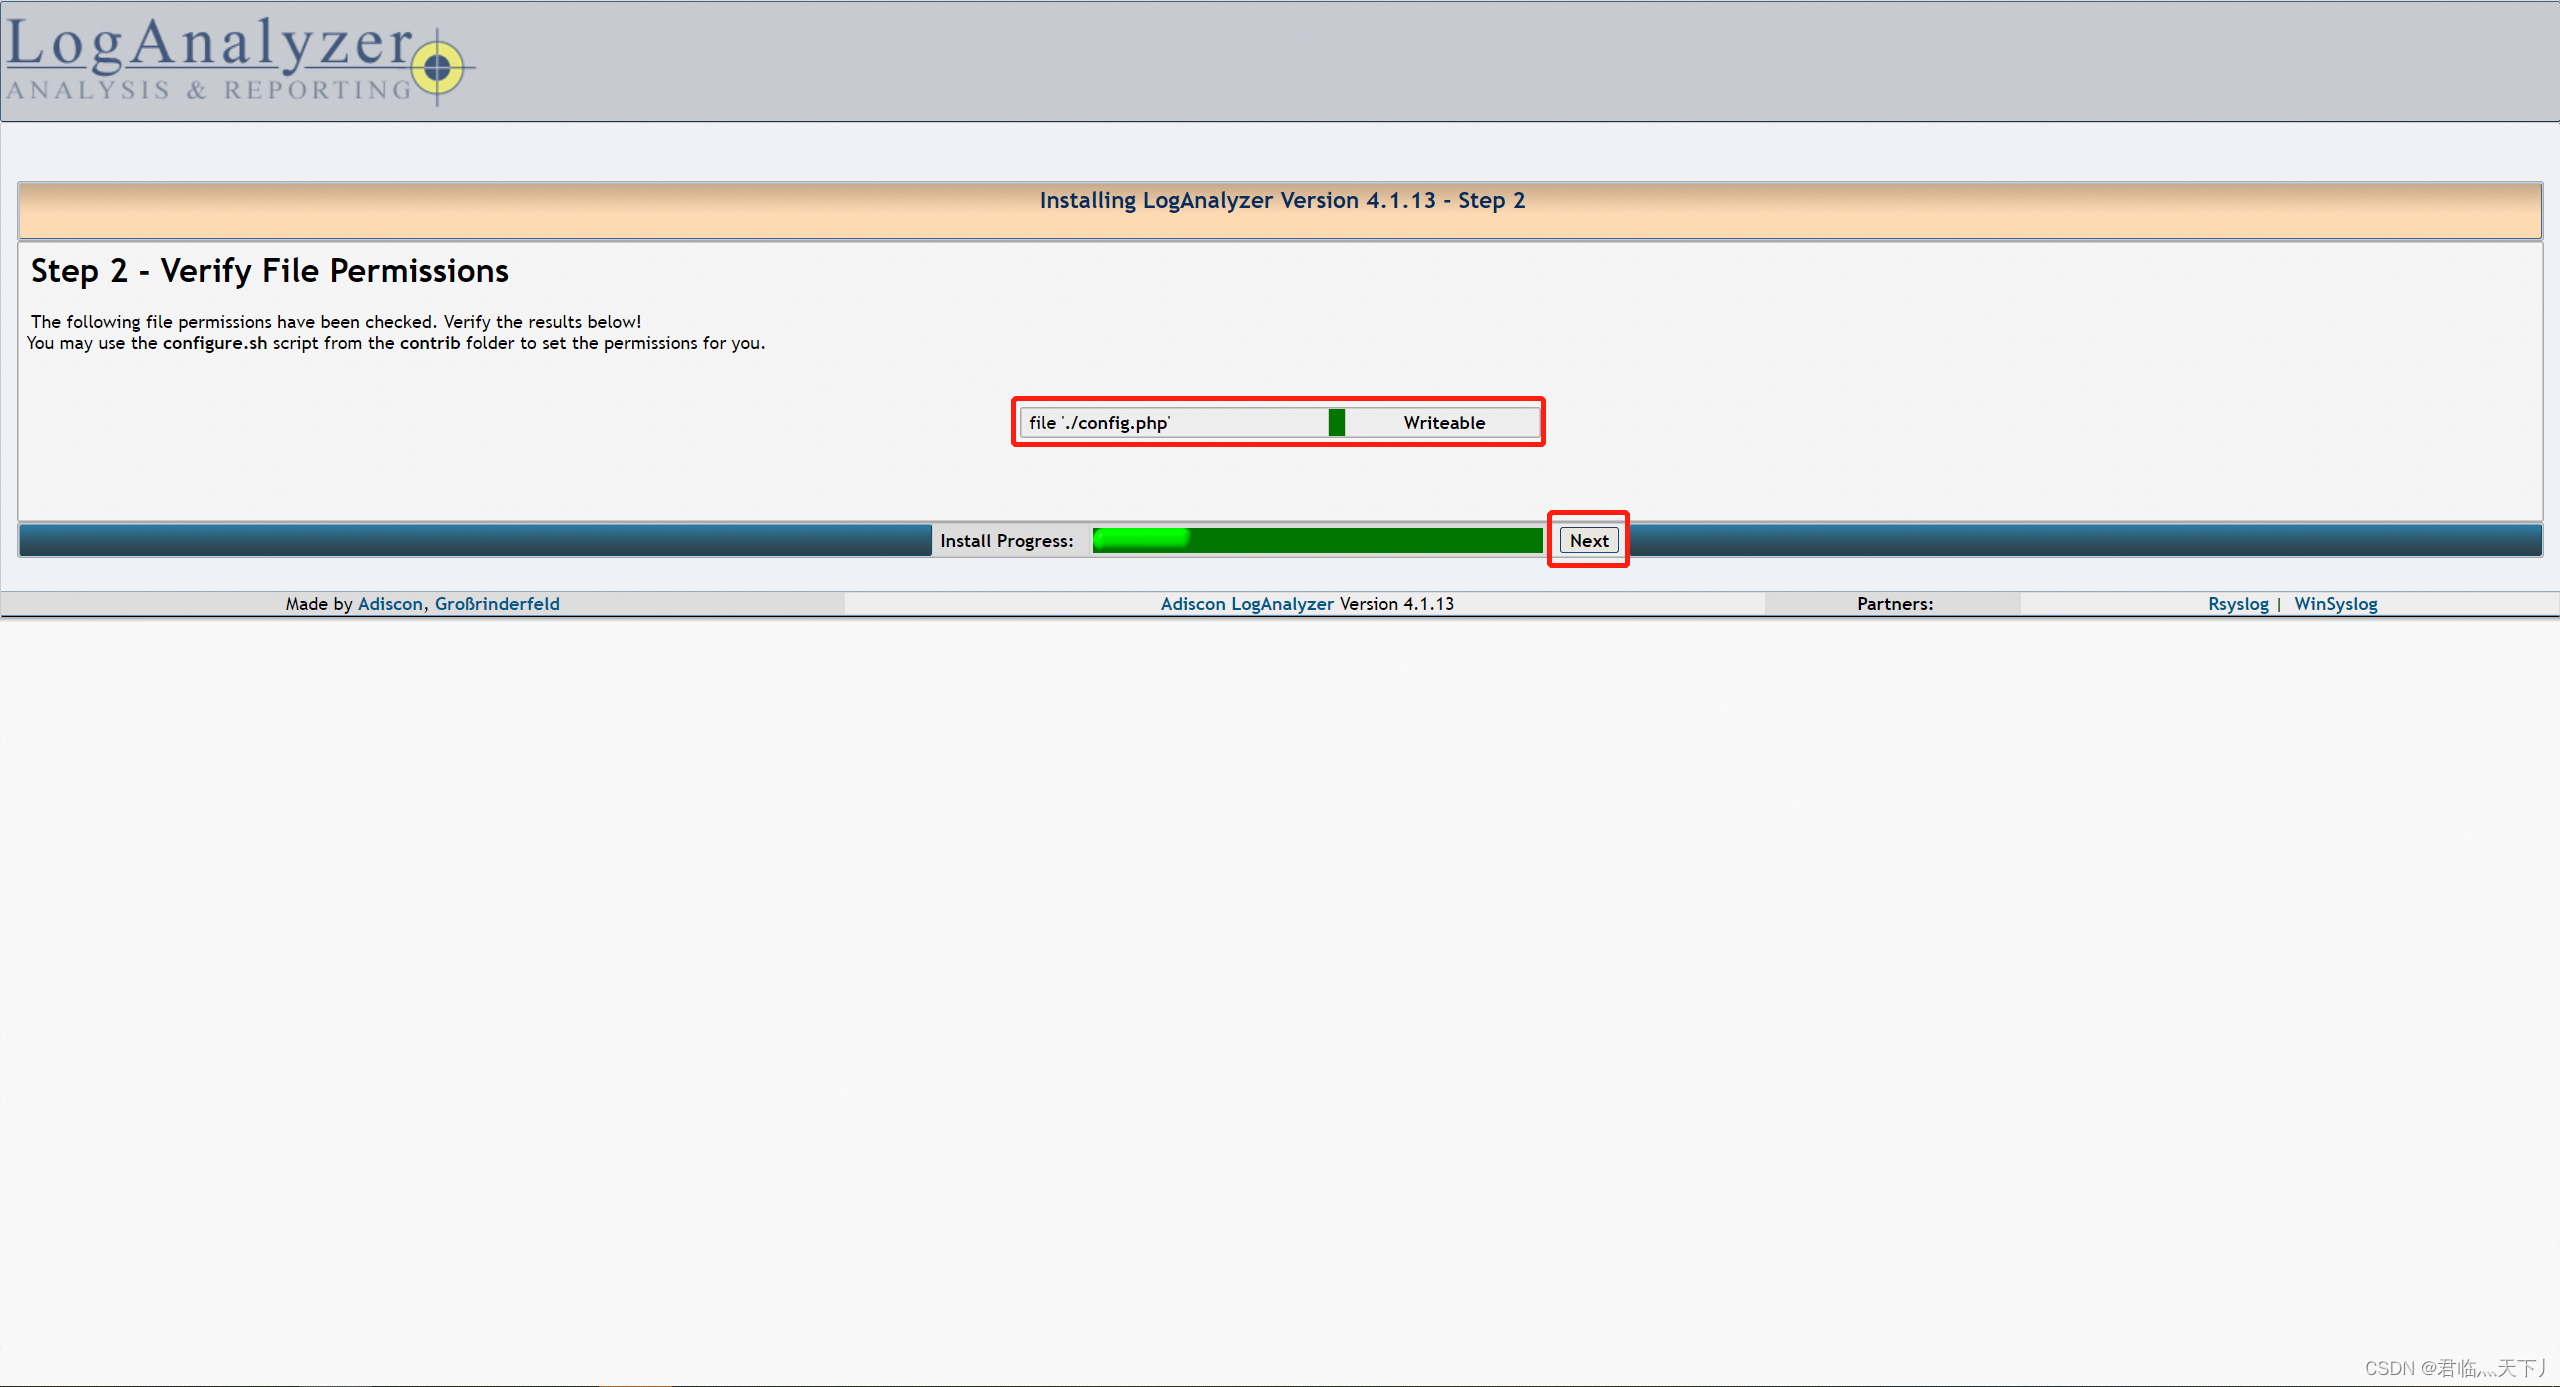Click the configure.sh bold text
Viewport: 2560px width, 1387px height.
(x=215, y=342)
